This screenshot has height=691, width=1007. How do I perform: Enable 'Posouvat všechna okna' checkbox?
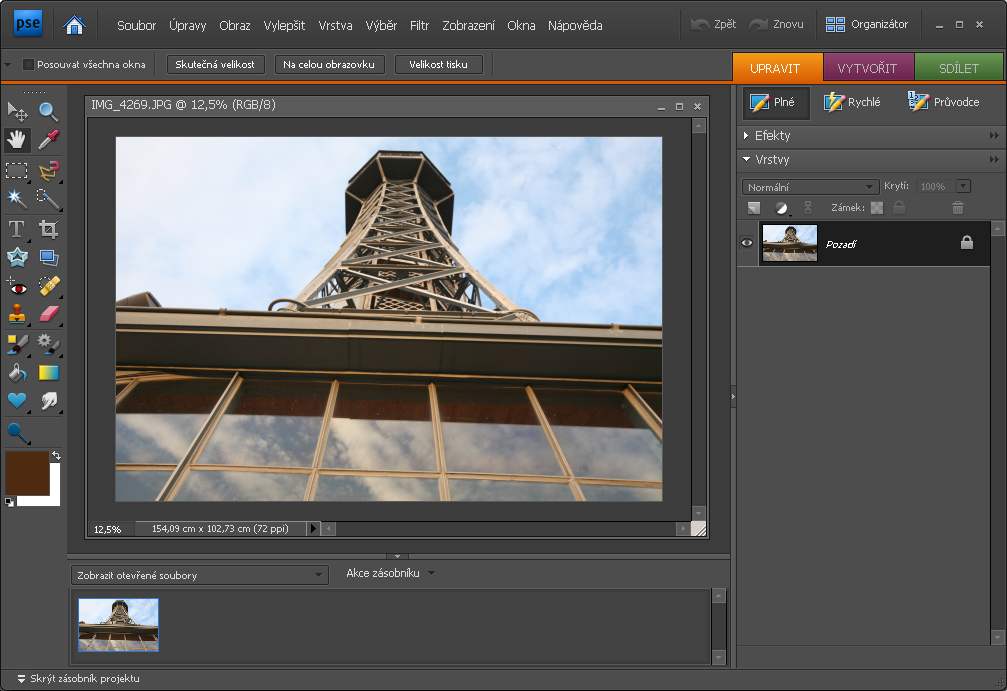(x=28, y=65)
